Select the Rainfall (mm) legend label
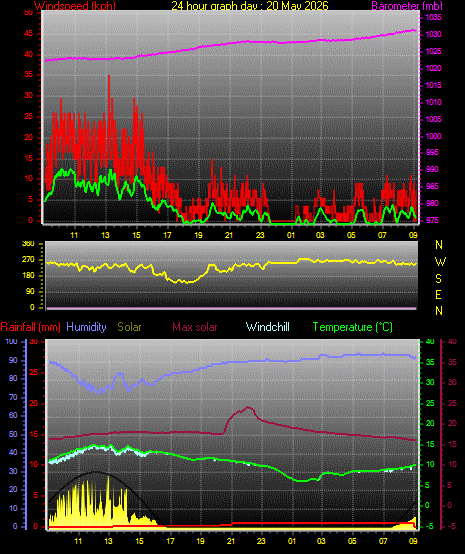This screenshot has width=465, height=554. [x=30, y=327]
